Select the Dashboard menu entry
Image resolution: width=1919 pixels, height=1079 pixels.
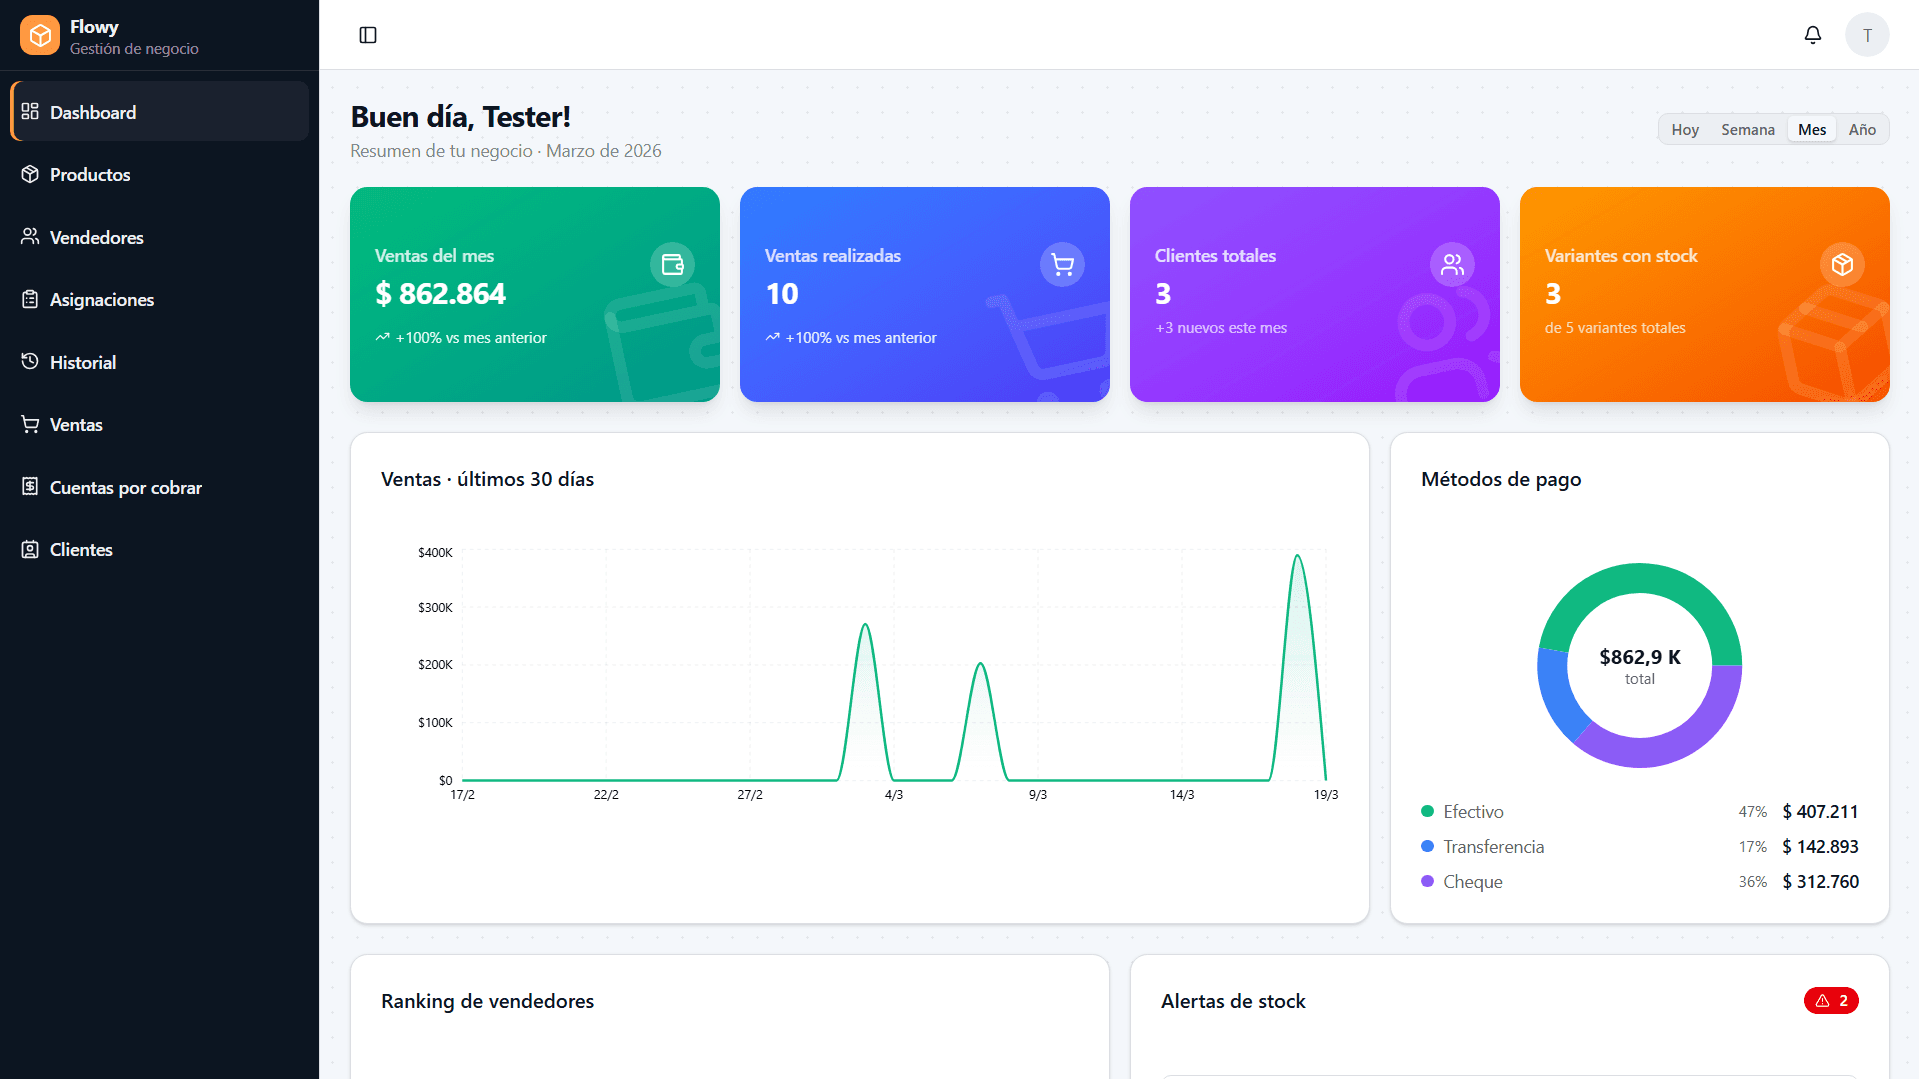(92, 112)
